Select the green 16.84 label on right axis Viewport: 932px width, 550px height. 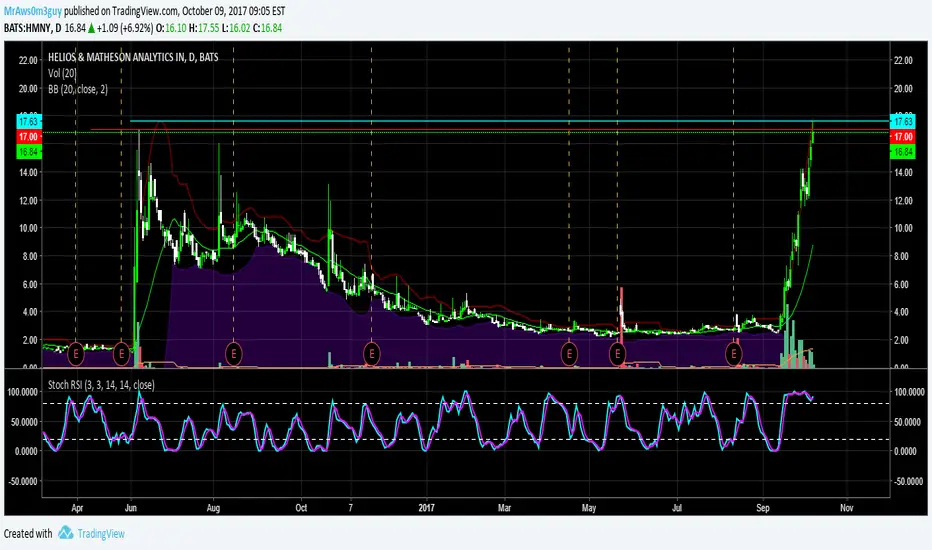point(903,152)
